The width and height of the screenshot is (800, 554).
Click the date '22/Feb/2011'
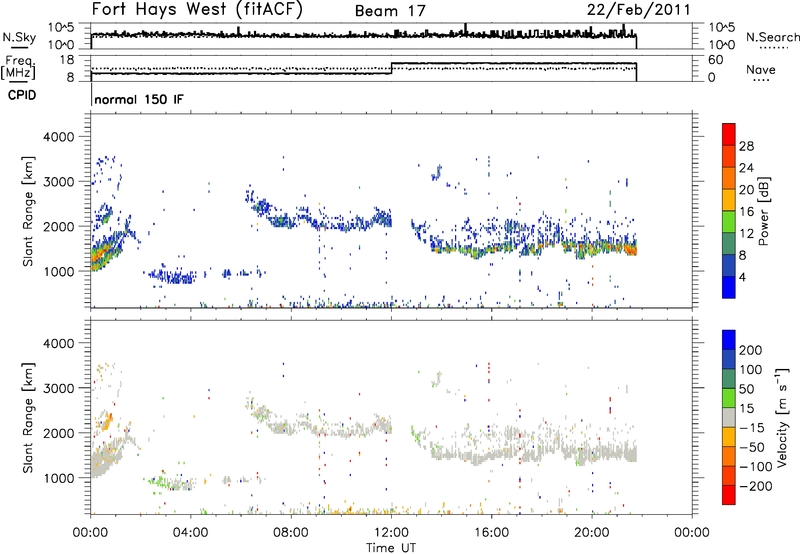(x=639, y=10)
